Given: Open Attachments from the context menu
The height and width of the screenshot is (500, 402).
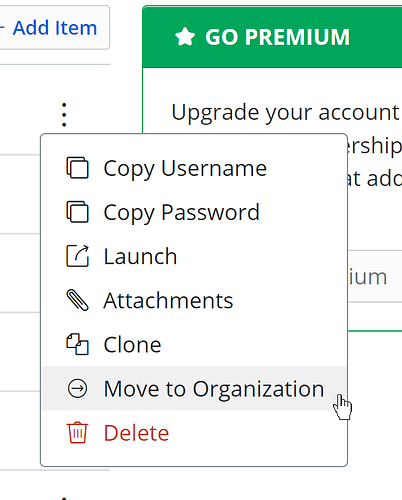Looking at the screenshot, I should coord(168,301).
